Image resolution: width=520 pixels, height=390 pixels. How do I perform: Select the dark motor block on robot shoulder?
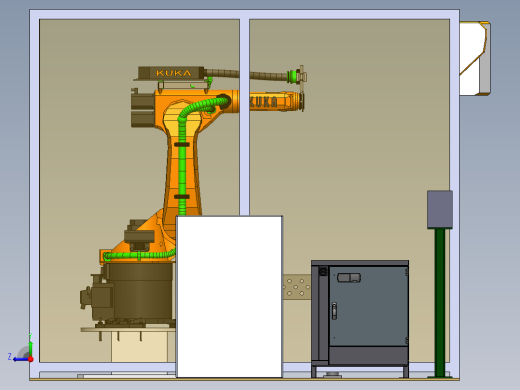pyautogui.click(x=143, y=110)
